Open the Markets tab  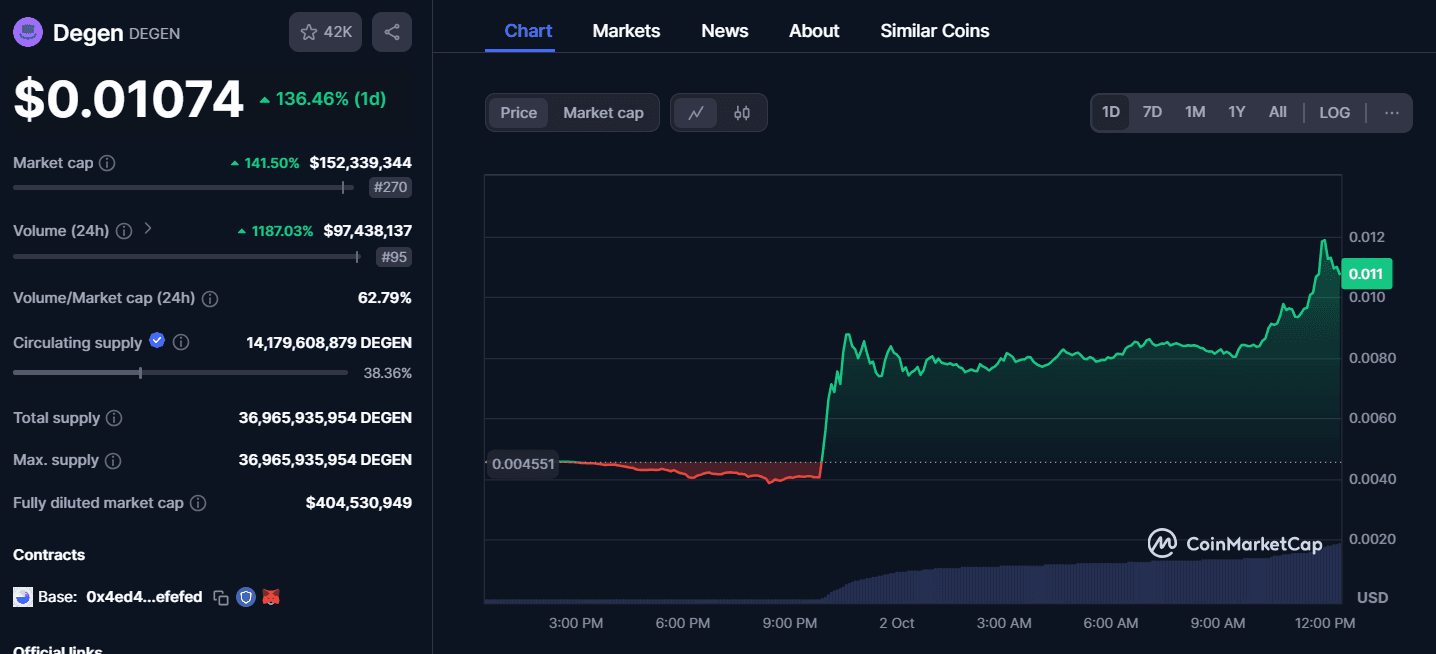626,31
